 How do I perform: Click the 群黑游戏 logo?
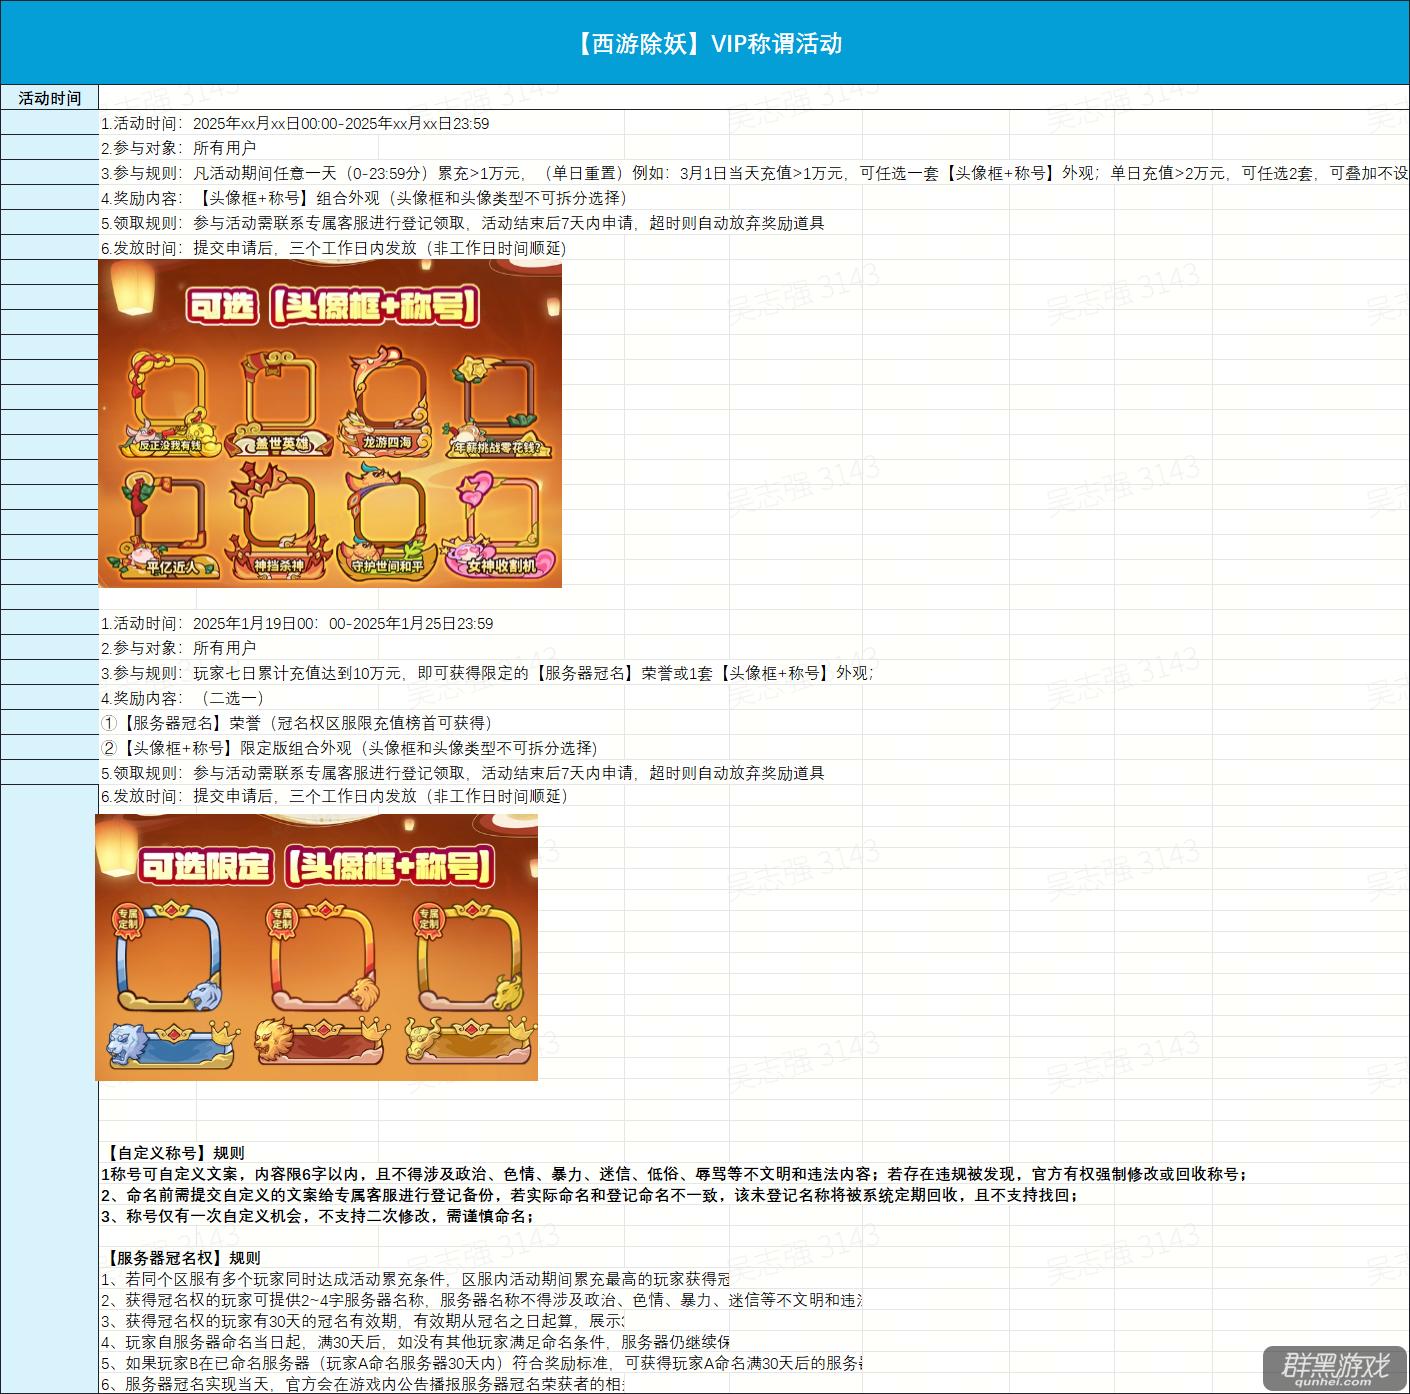point(1335,1368)
